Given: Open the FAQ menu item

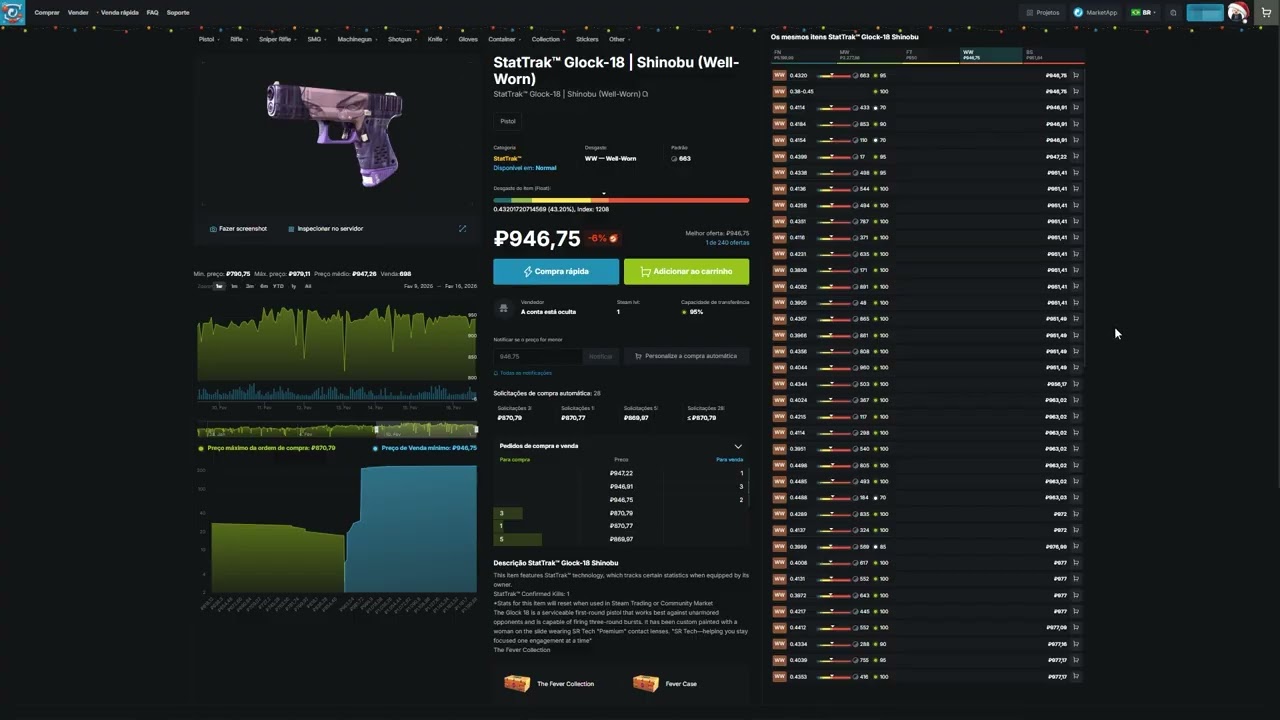Looking at the screenshot, I should [x=152, y=13].
